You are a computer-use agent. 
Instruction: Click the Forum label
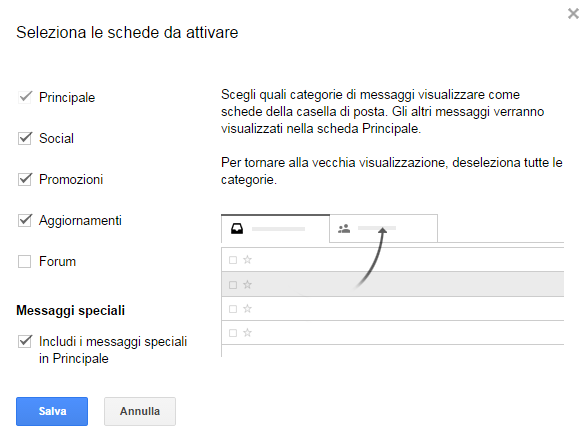tap(58, 261)
